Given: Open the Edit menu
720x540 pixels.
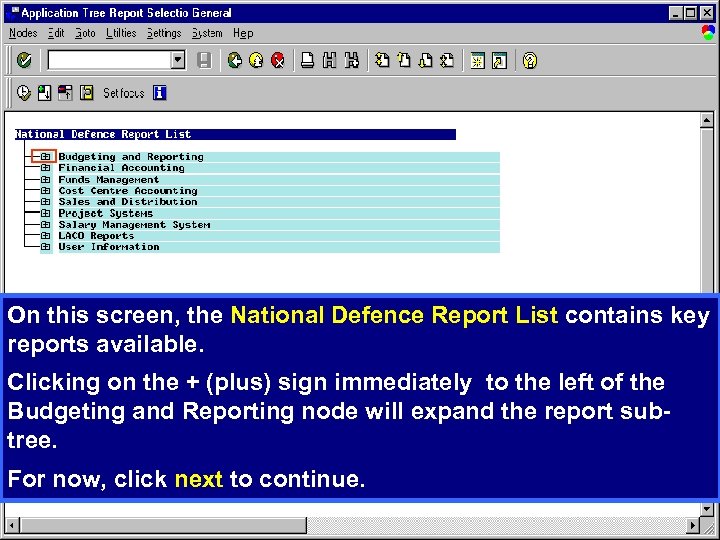Looking at the screenshot, I should tap(56, 33).
